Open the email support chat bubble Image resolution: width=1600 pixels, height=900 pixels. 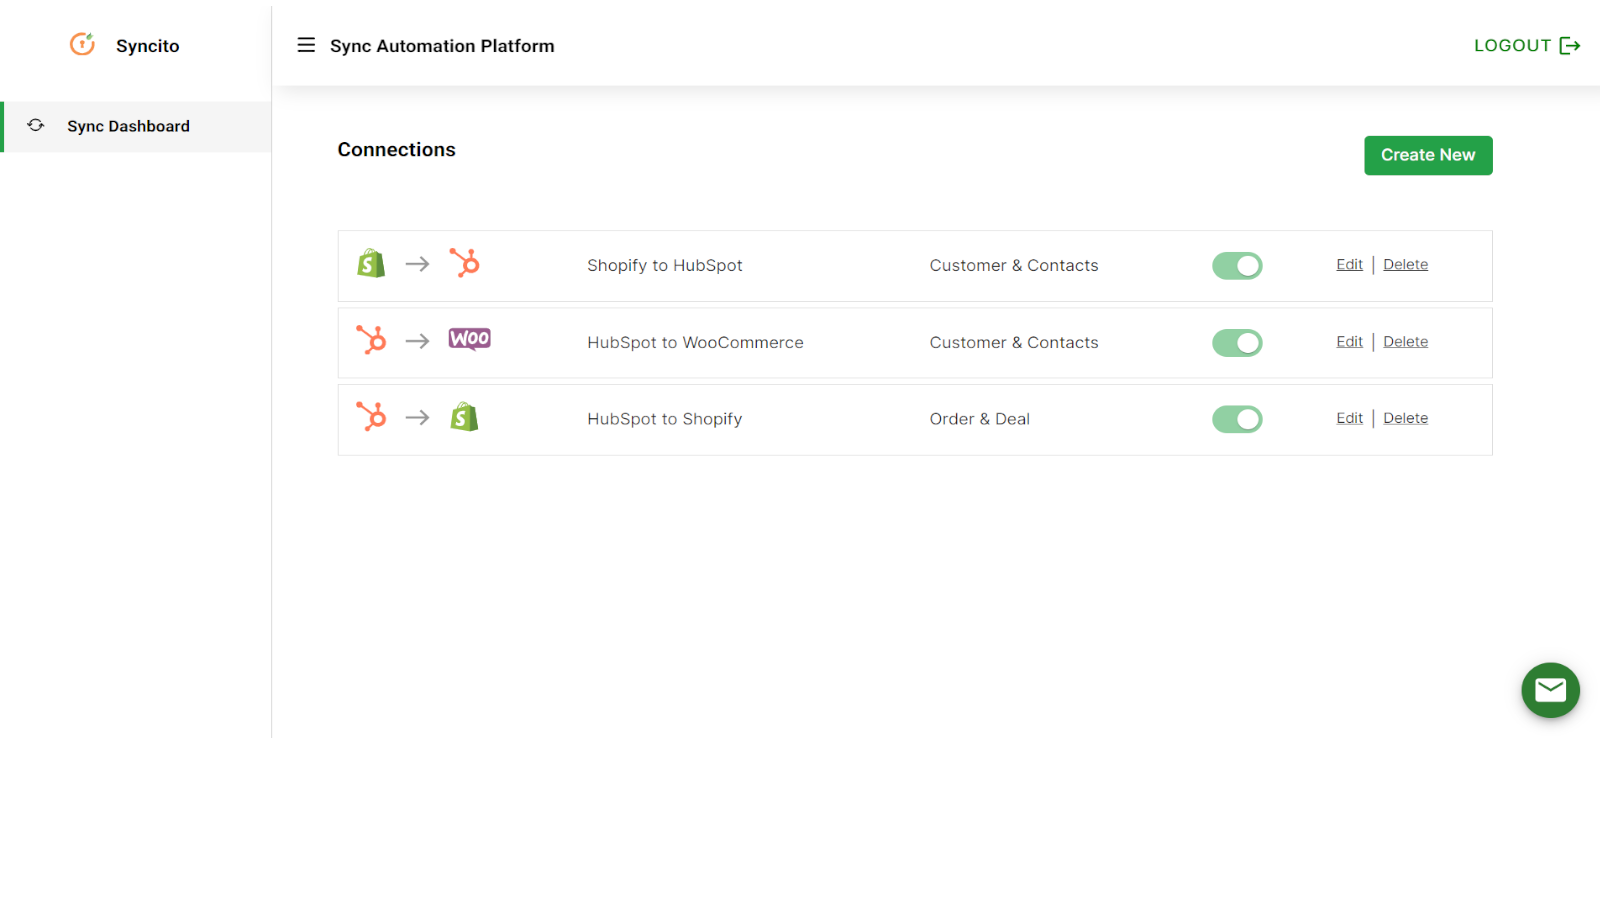click(1551, 690)
